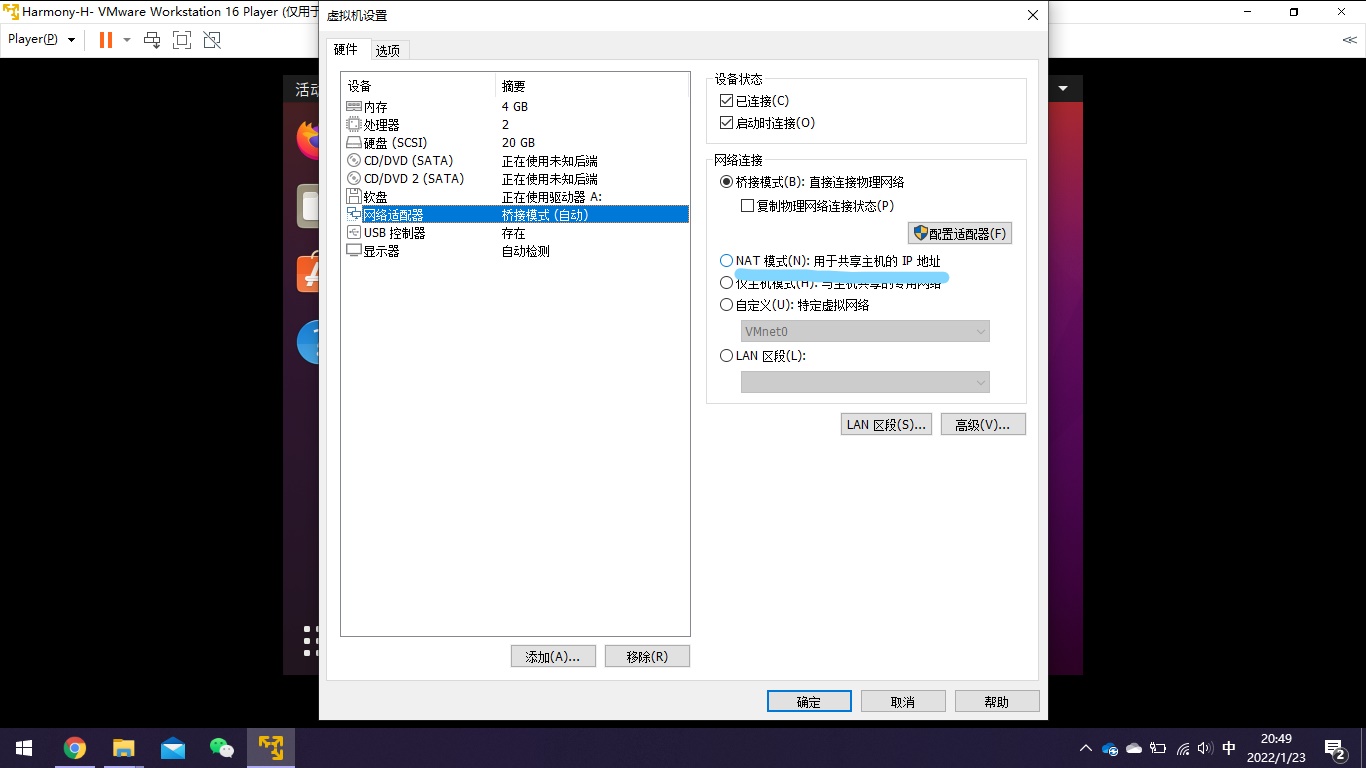Screen dimensions: 1366x768
Task: Select 自定义(U) radio button
Action: [x=726, y=305]
